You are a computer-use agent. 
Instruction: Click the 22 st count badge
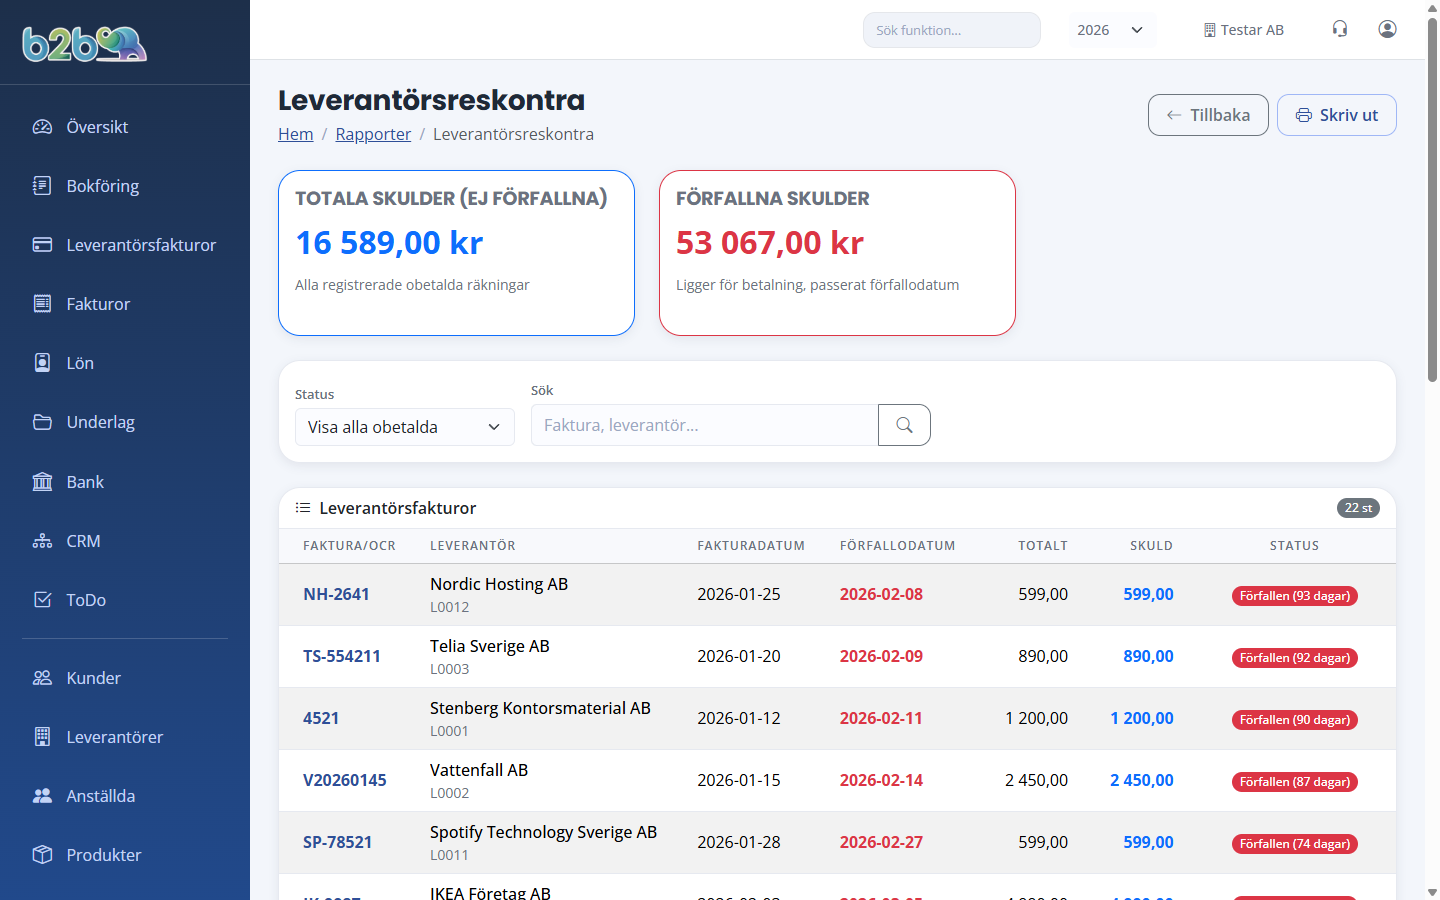[1358, 508]
